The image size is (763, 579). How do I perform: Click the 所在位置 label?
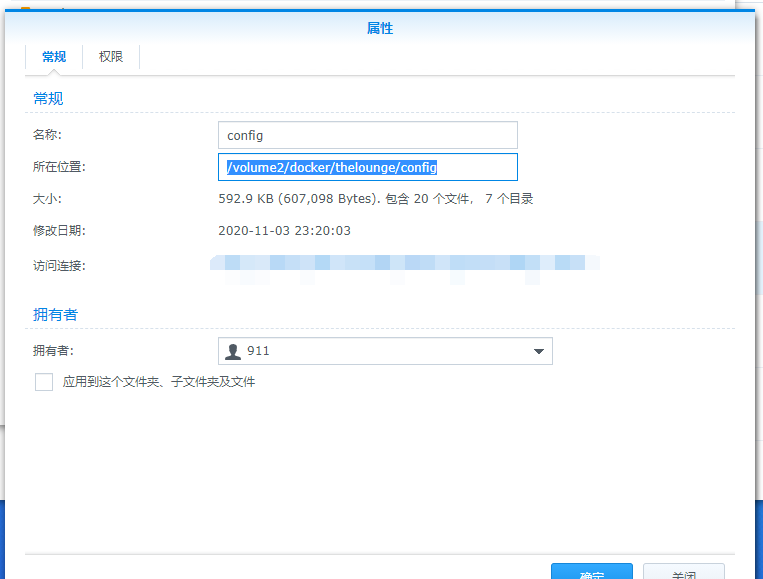click(x=59, y=167)
